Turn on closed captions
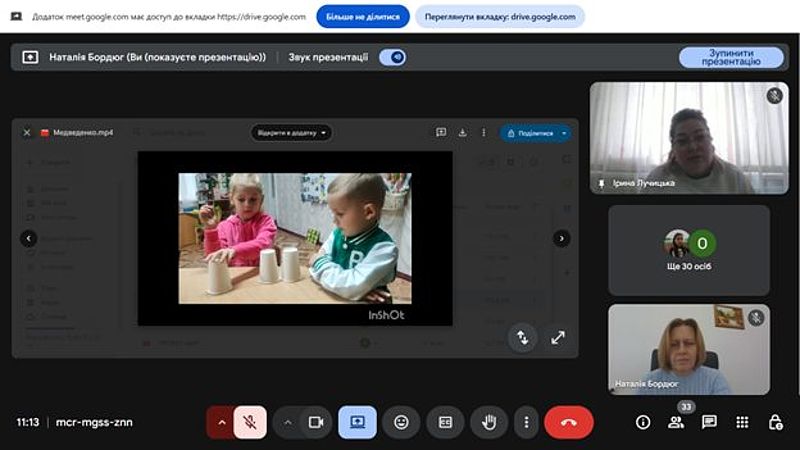The height and width of the screenshot is (450, 800). (445, 422)
